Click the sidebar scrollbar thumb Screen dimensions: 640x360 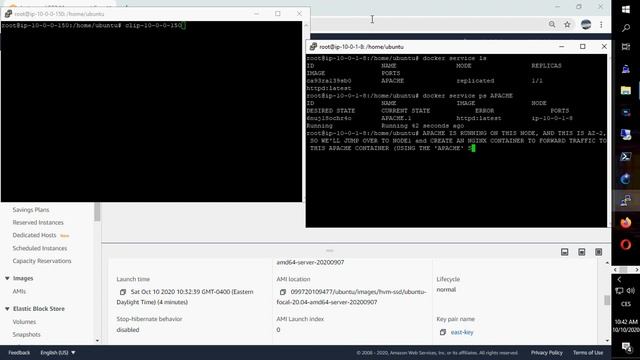tap(97, 212)
